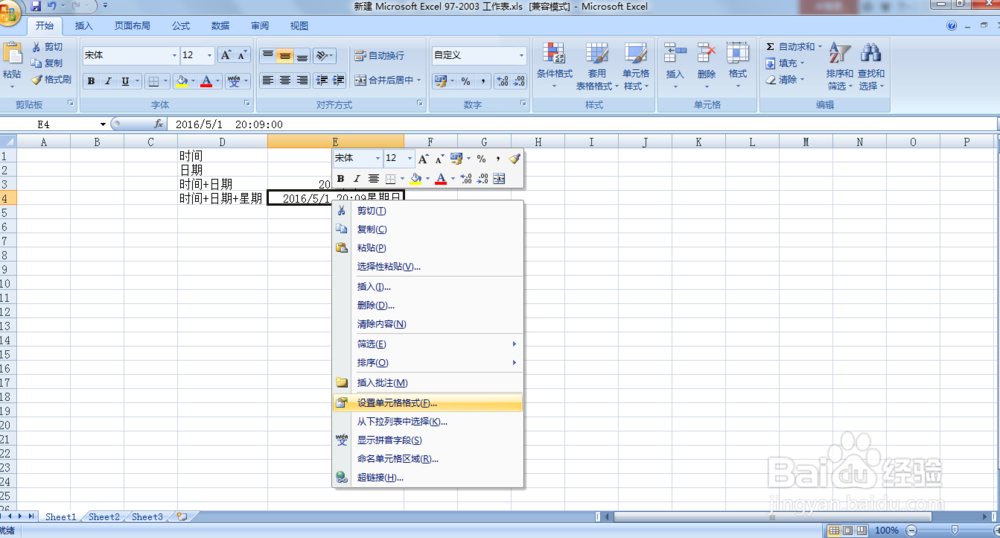Choose 复制 from the context menu
Screen dimensions: 1000x538
[427, 229]
